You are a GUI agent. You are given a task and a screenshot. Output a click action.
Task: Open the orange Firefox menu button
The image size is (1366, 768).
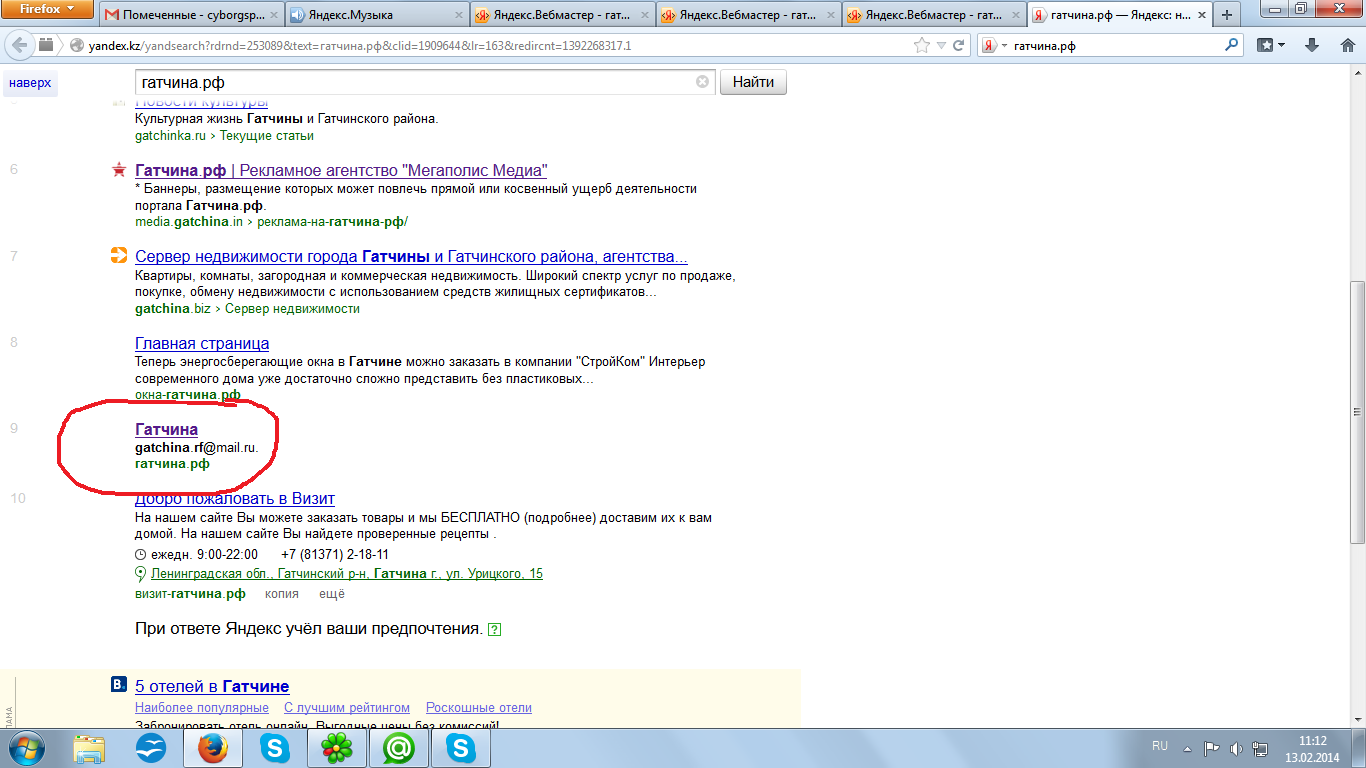point(45,10)
